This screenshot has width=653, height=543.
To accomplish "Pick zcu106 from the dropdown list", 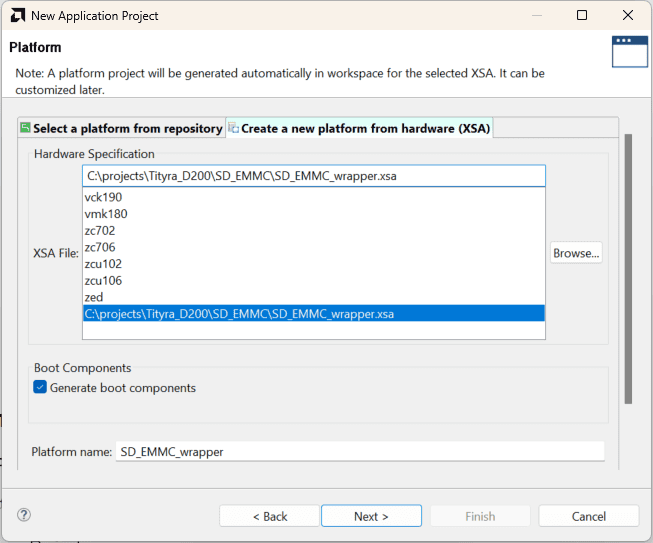I will pyautogui.click(x=104, y=281).
